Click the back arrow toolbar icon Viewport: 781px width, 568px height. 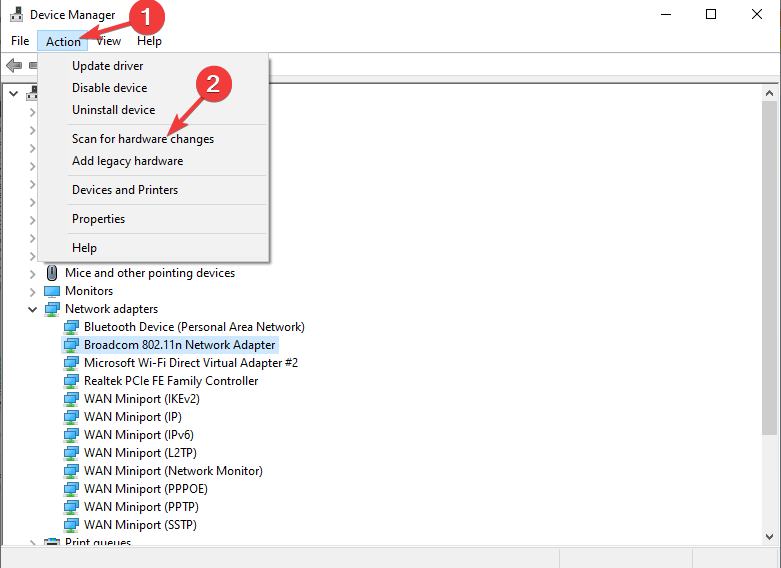point(14,65)
